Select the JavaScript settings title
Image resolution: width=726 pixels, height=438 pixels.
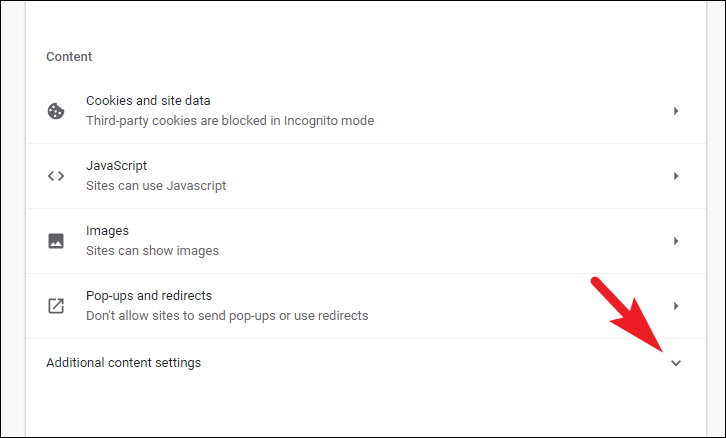pos(116,166)
